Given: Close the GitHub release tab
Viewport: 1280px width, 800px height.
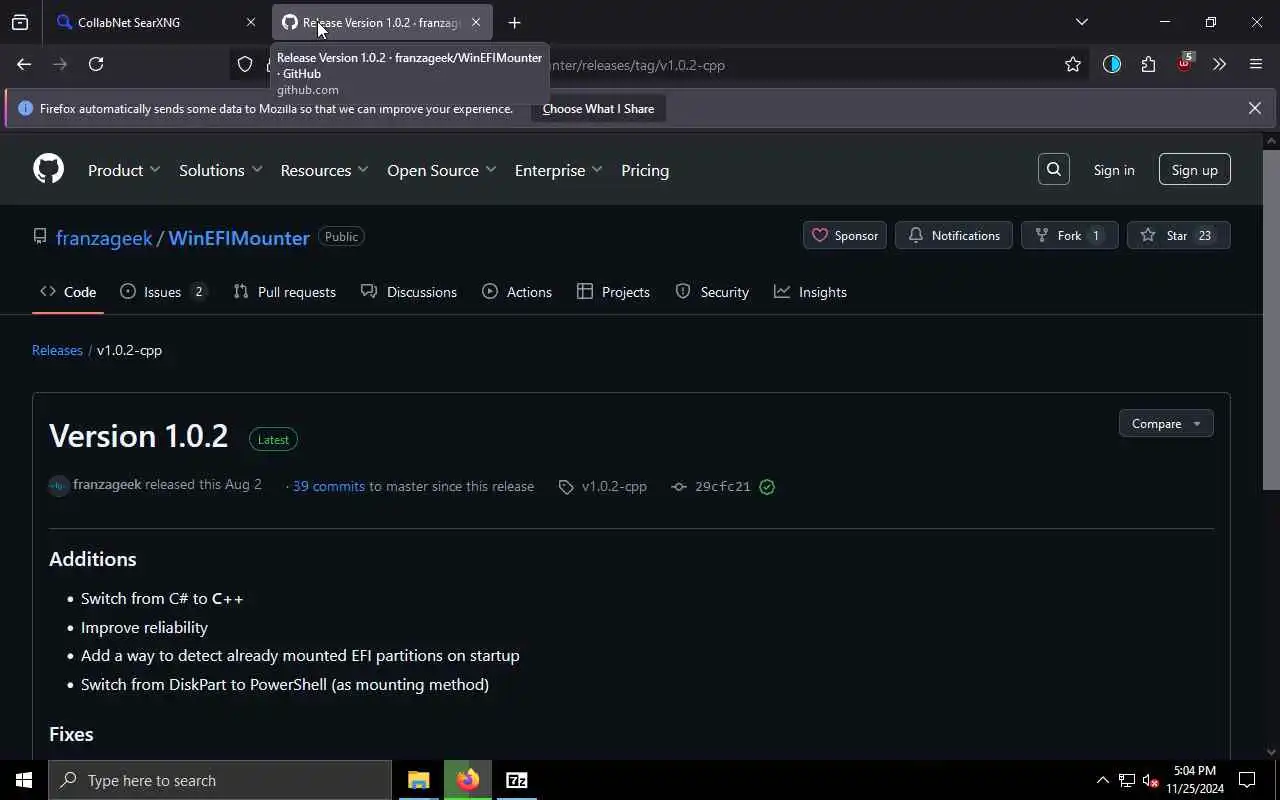Looking at the screenshot, I should [x=476, y=22].
